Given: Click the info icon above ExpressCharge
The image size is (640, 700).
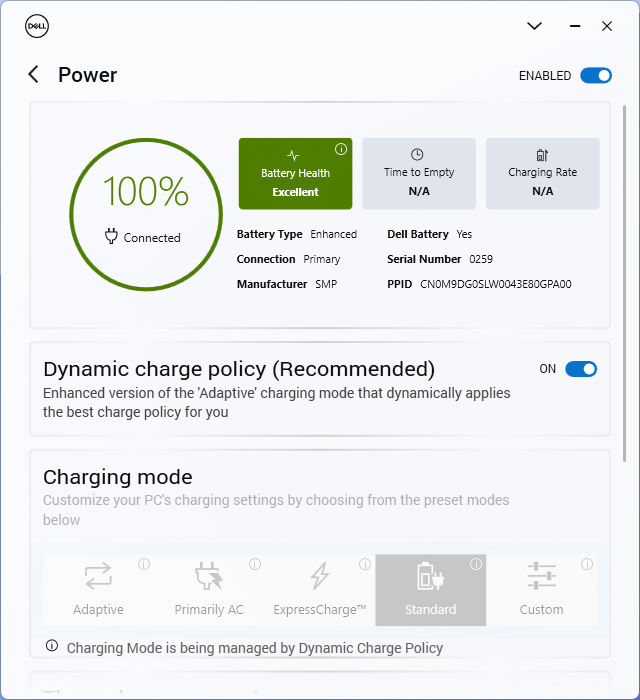Looking at the screenshot, I should tap(365, 564).
